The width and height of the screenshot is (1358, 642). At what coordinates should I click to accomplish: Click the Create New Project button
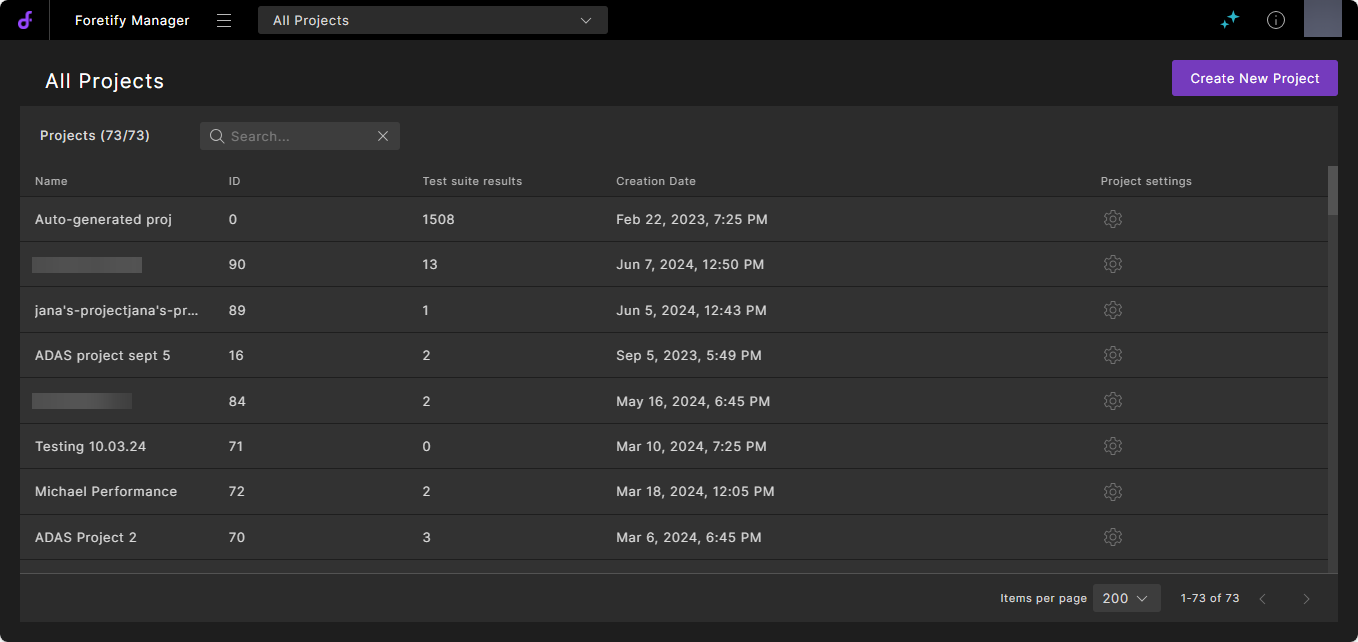click(1254, 78)
